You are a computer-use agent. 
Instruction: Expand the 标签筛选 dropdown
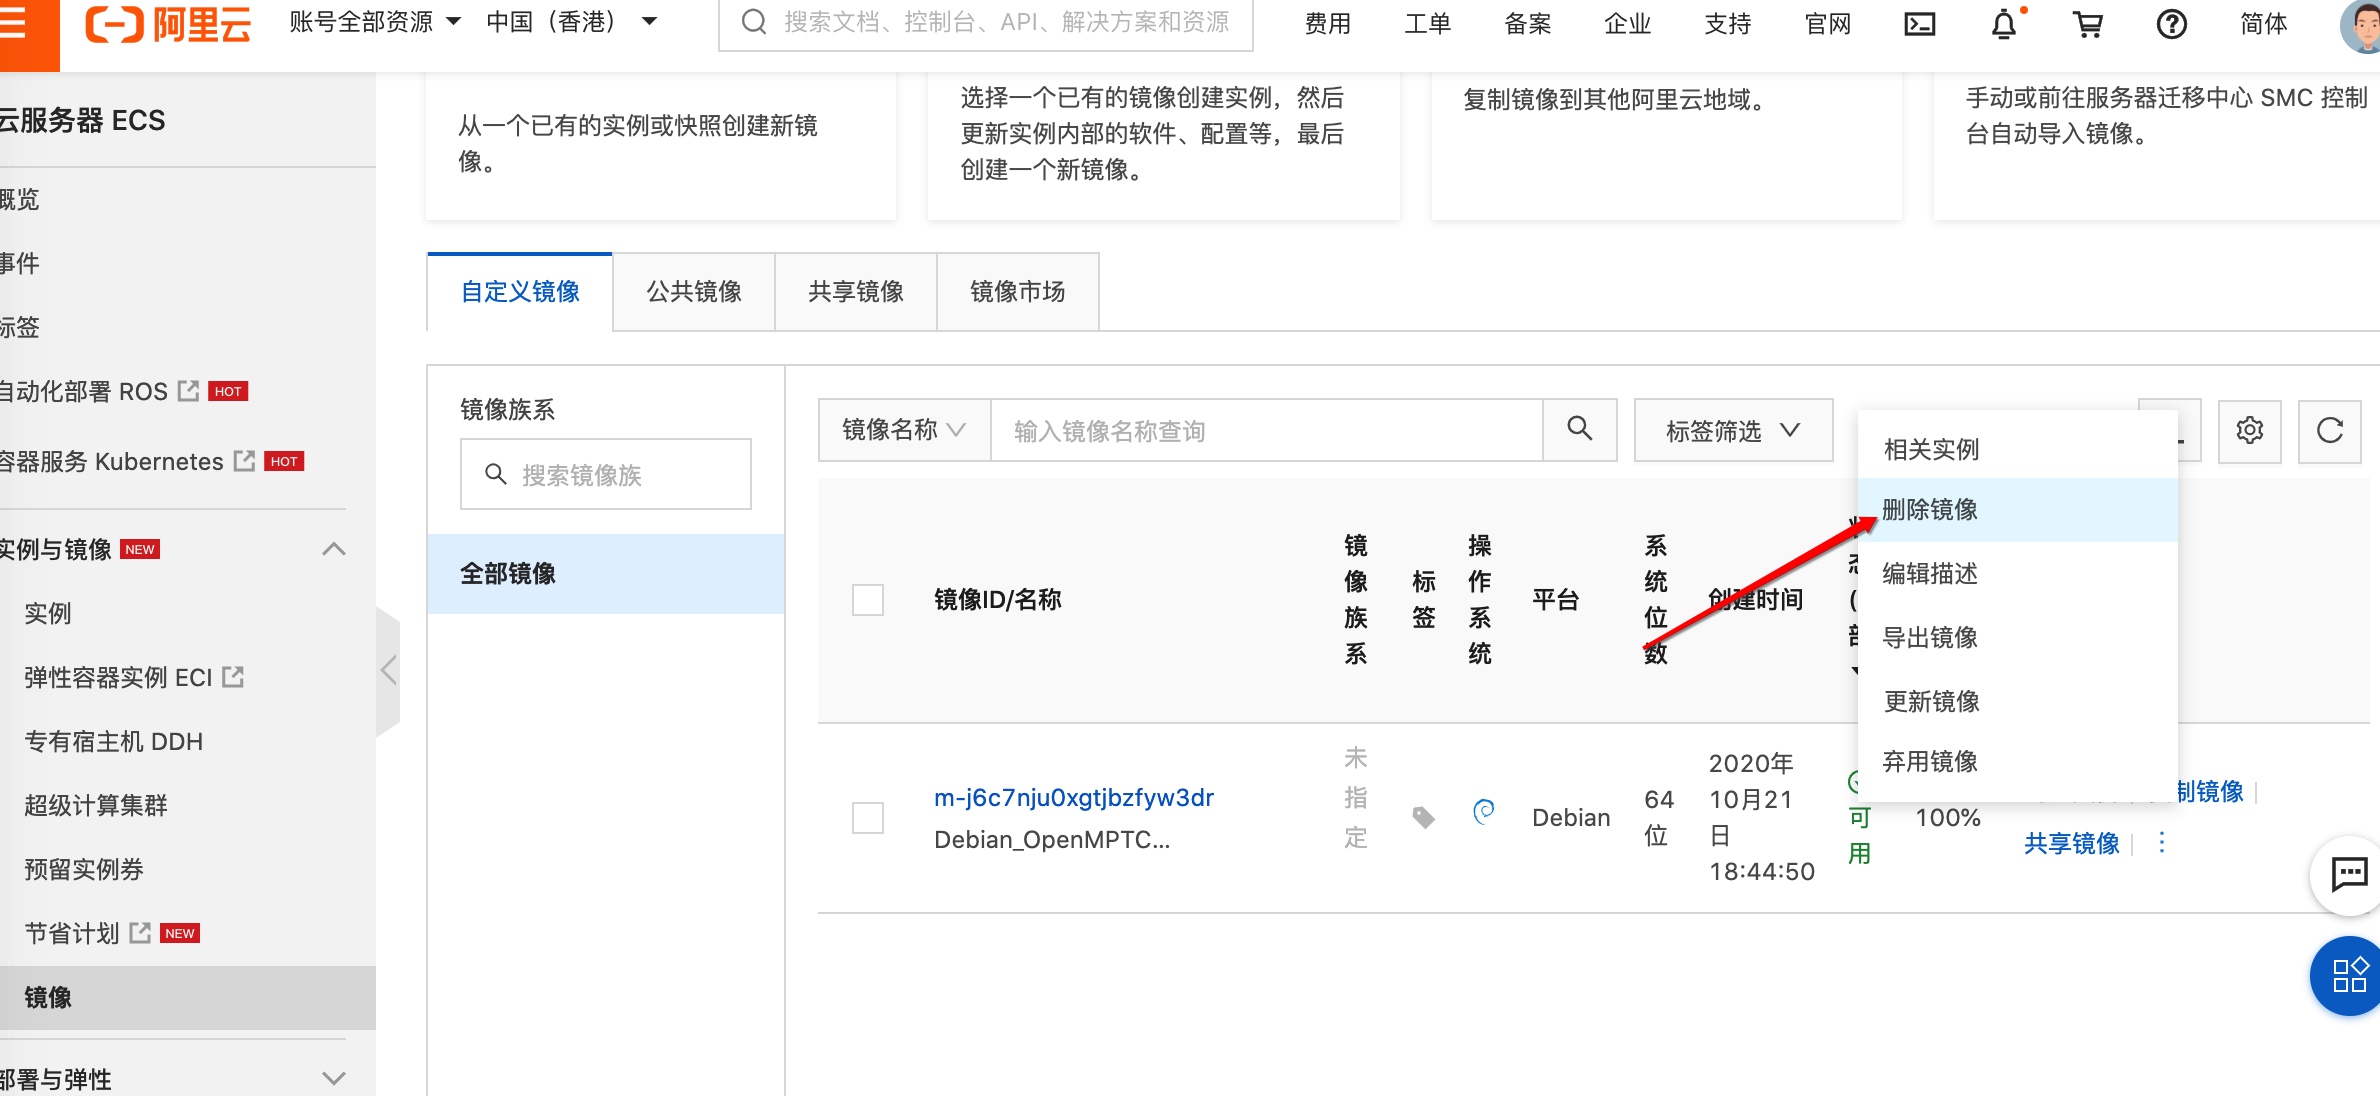pyautogui.click(x=1732, y=431)
